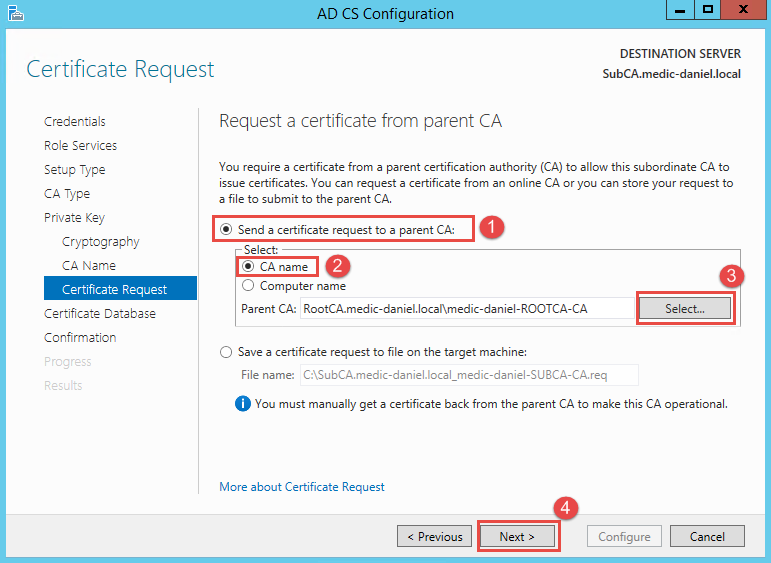Viewport: 771px width, 563px height.
Task: Click the Next > button
Action: click(x=517, y=537)
